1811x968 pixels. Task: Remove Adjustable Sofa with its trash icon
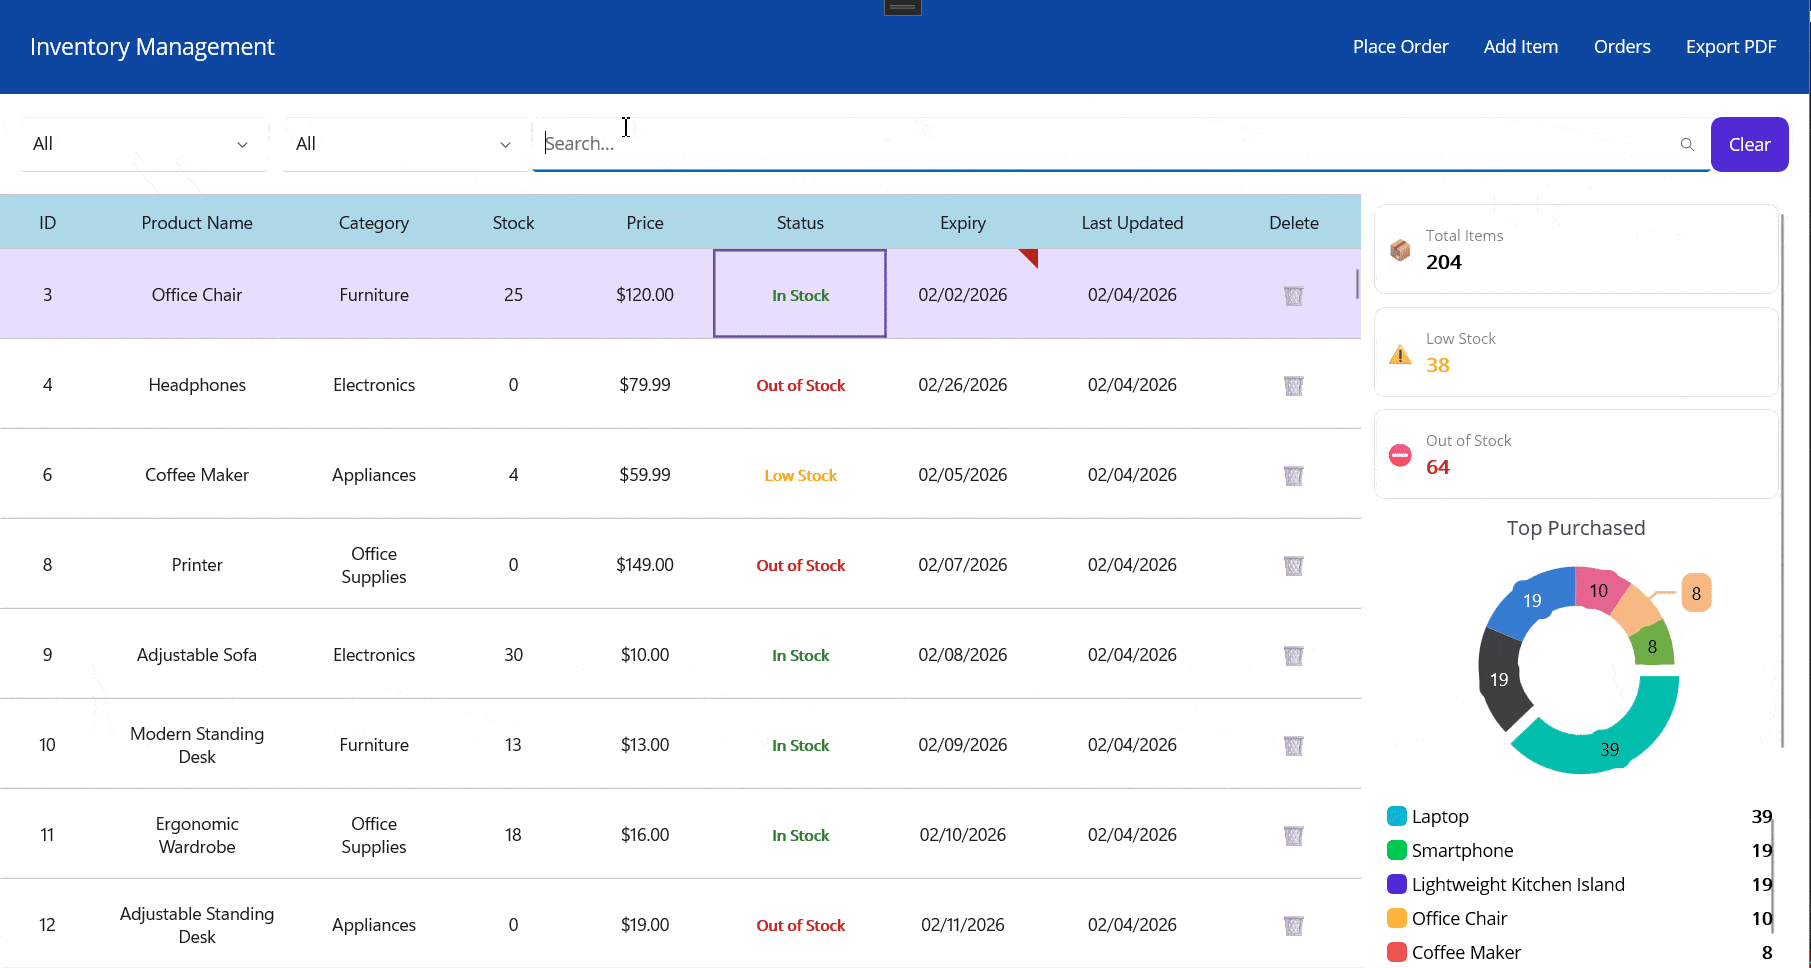coord(1293,655)
